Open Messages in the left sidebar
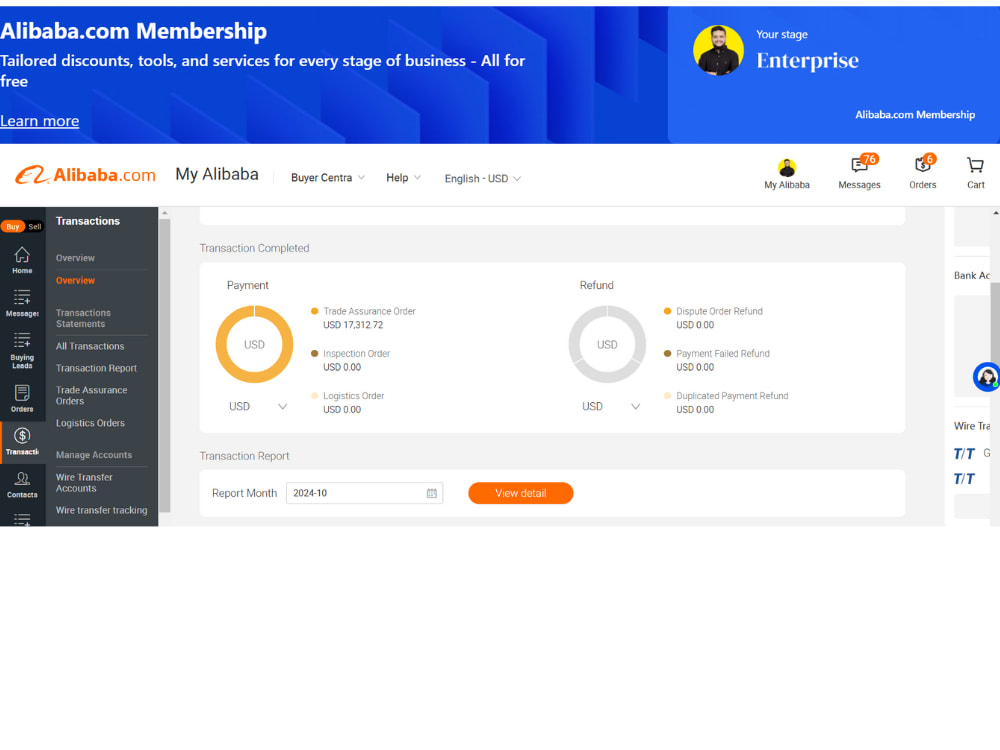1000x750 pixels. pyautogui.click(x=22, y=303)
